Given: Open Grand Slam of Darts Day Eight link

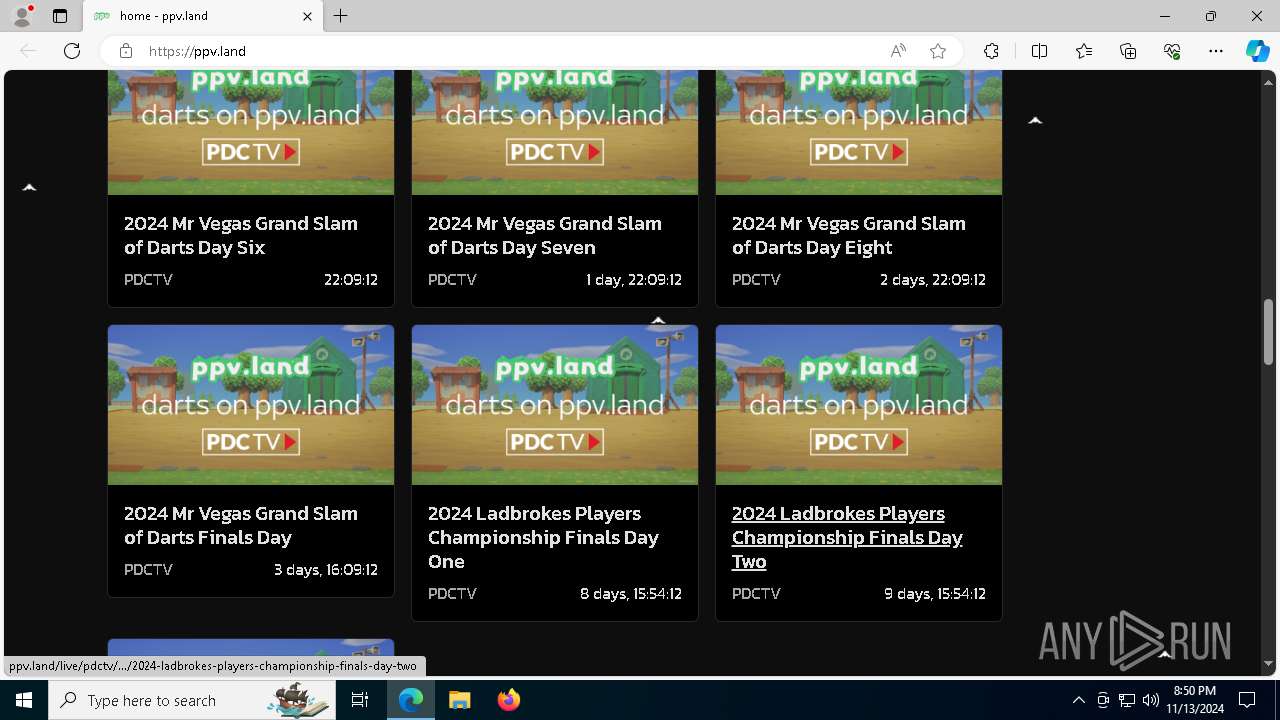Looking at the screenshot, I should (849, 236).
